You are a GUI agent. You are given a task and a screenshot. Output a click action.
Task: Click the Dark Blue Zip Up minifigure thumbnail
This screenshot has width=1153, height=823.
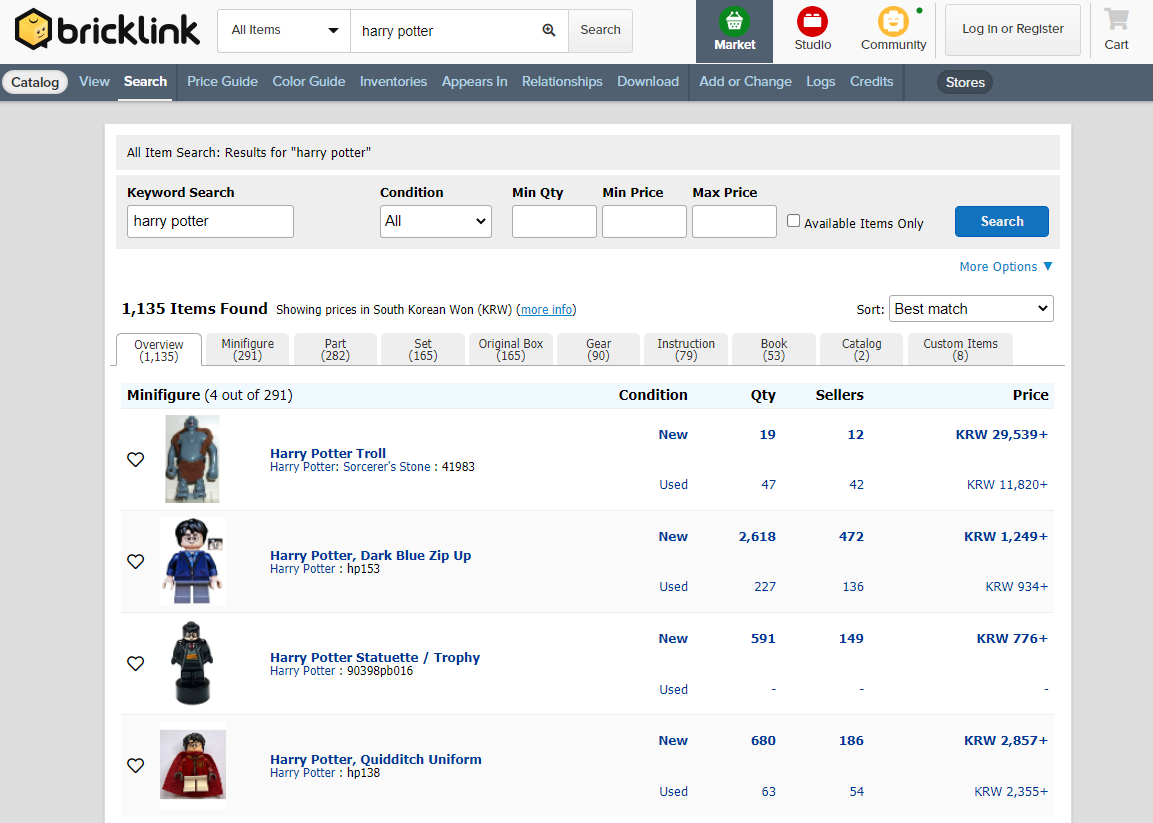pyautogui.click(x=193, y=561)
